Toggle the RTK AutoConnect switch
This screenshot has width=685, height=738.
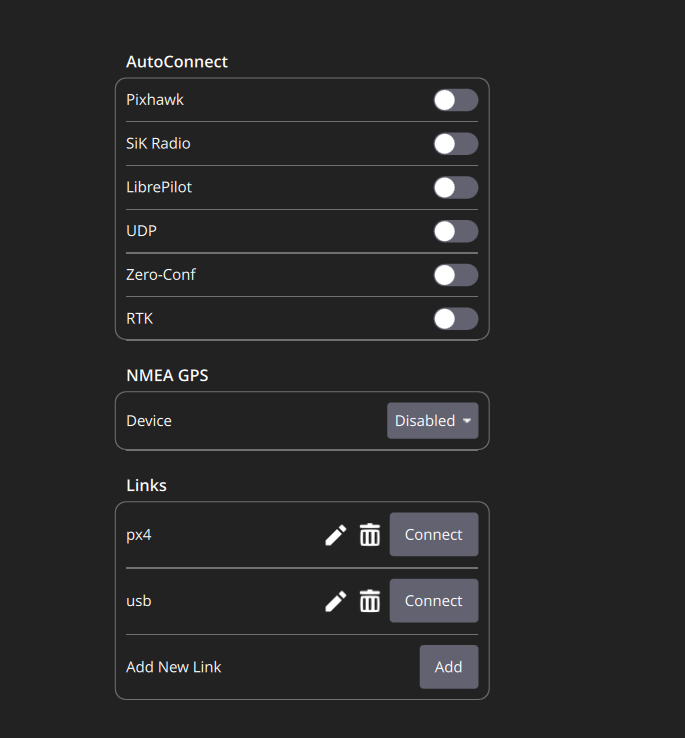coord(455,319)
